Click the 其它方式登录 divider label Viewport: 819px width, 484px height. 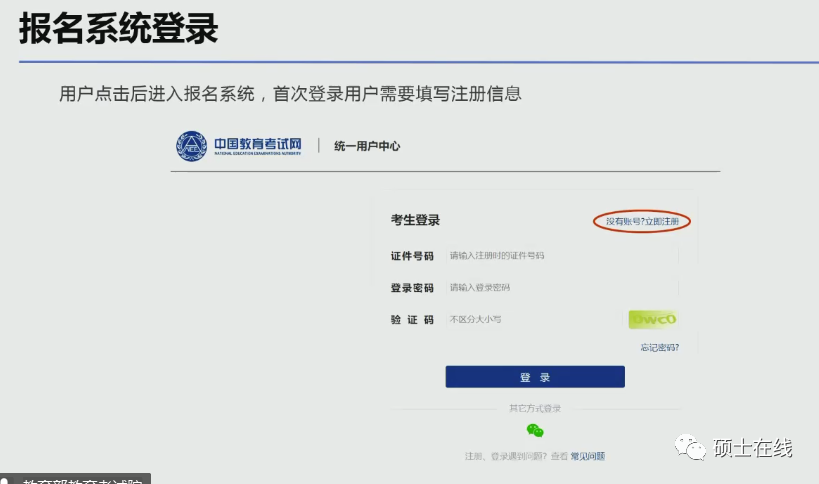point(535,408)
